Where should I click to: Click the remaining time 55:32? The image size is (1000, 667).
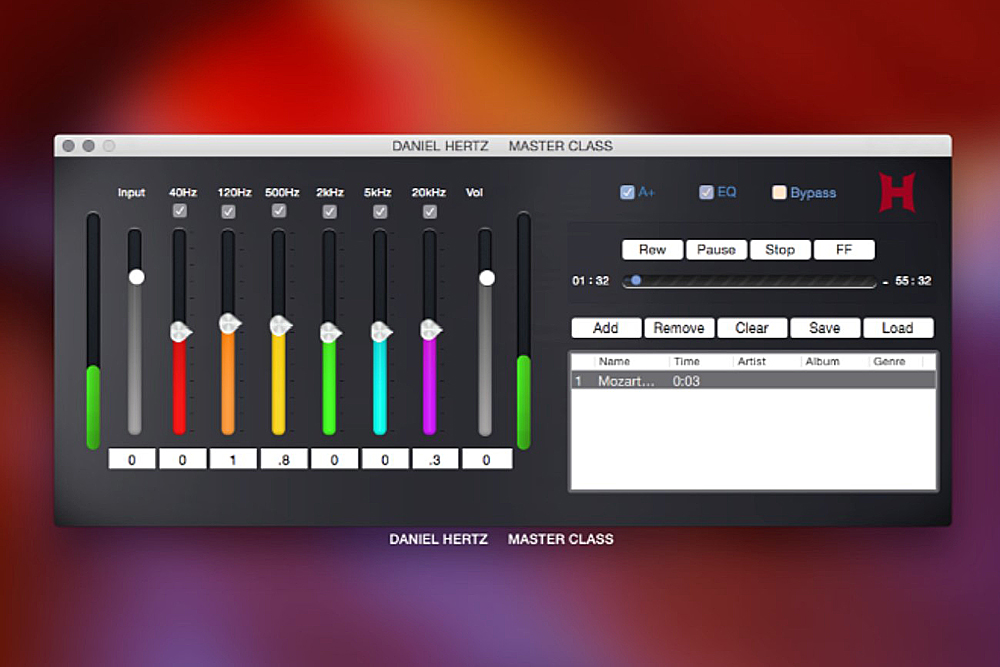913,281
